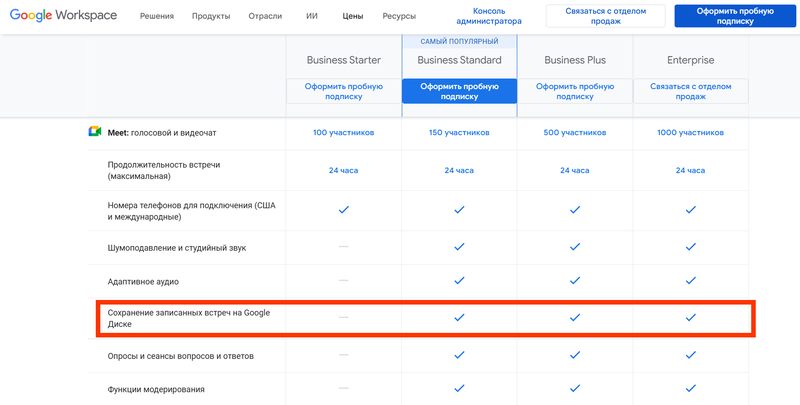Click Опросы и сеансы вопросов label
Viewport: 800px width, 405px height.
(181, 356)
